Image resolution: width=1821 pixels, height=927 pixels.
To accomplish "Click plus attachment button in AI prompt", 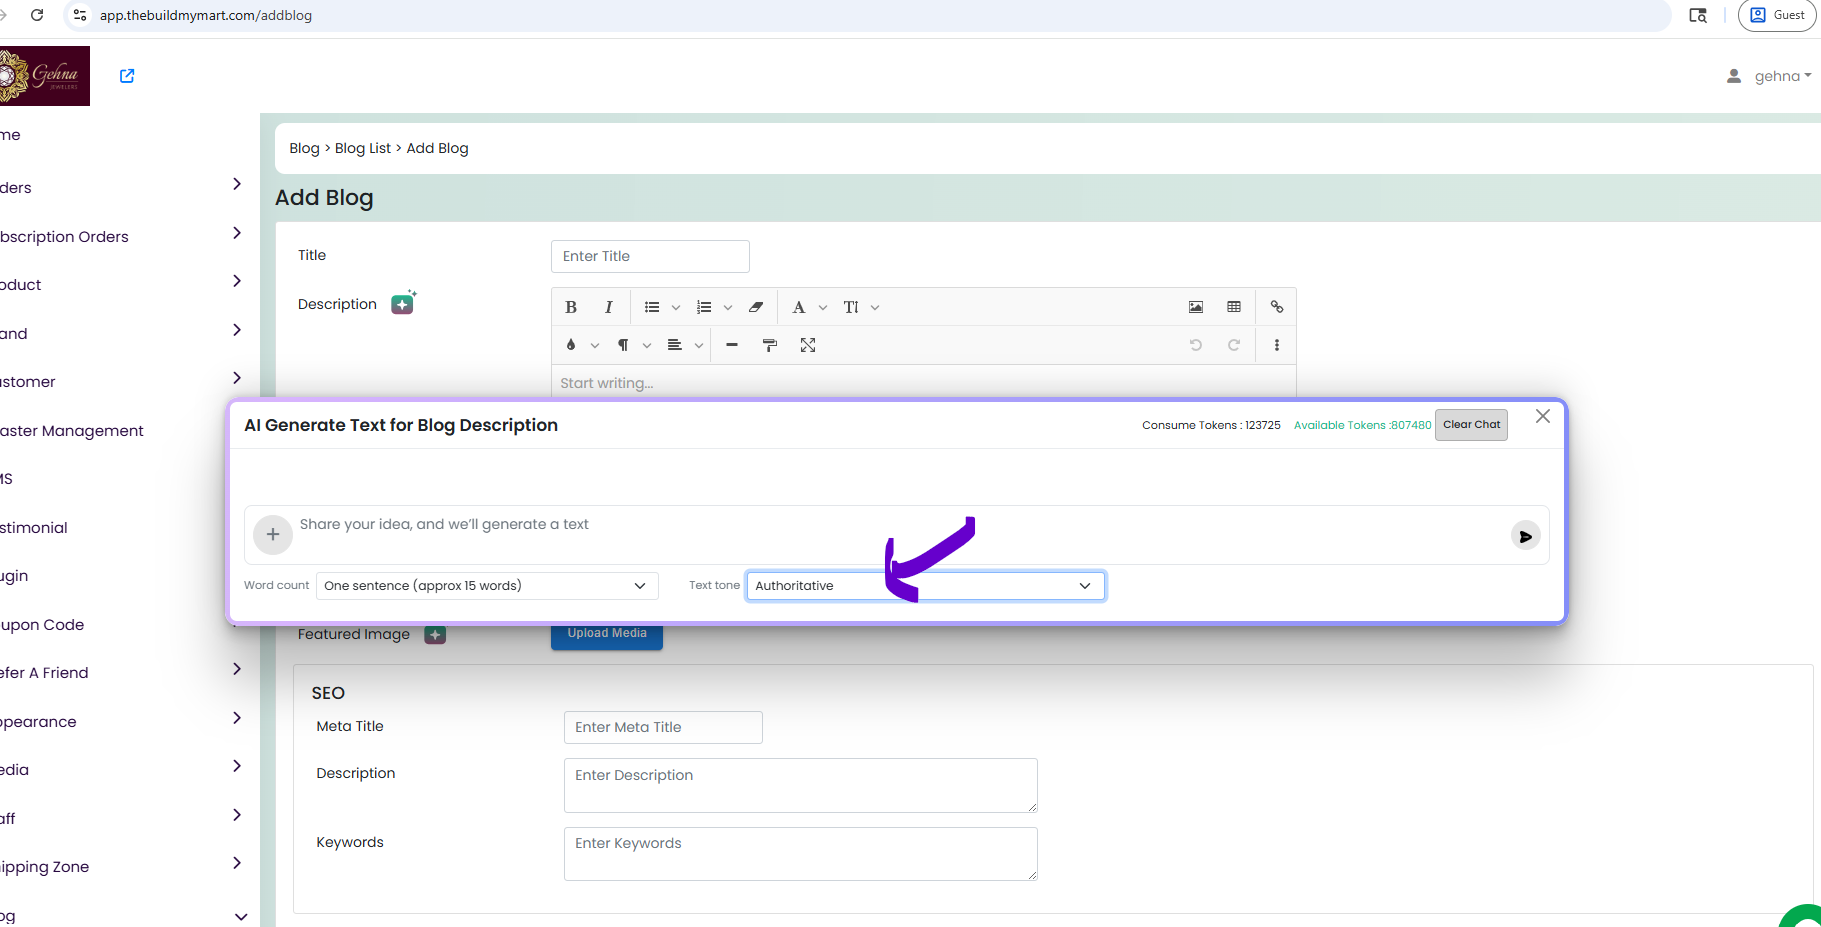I will click(x=273, y=534).
